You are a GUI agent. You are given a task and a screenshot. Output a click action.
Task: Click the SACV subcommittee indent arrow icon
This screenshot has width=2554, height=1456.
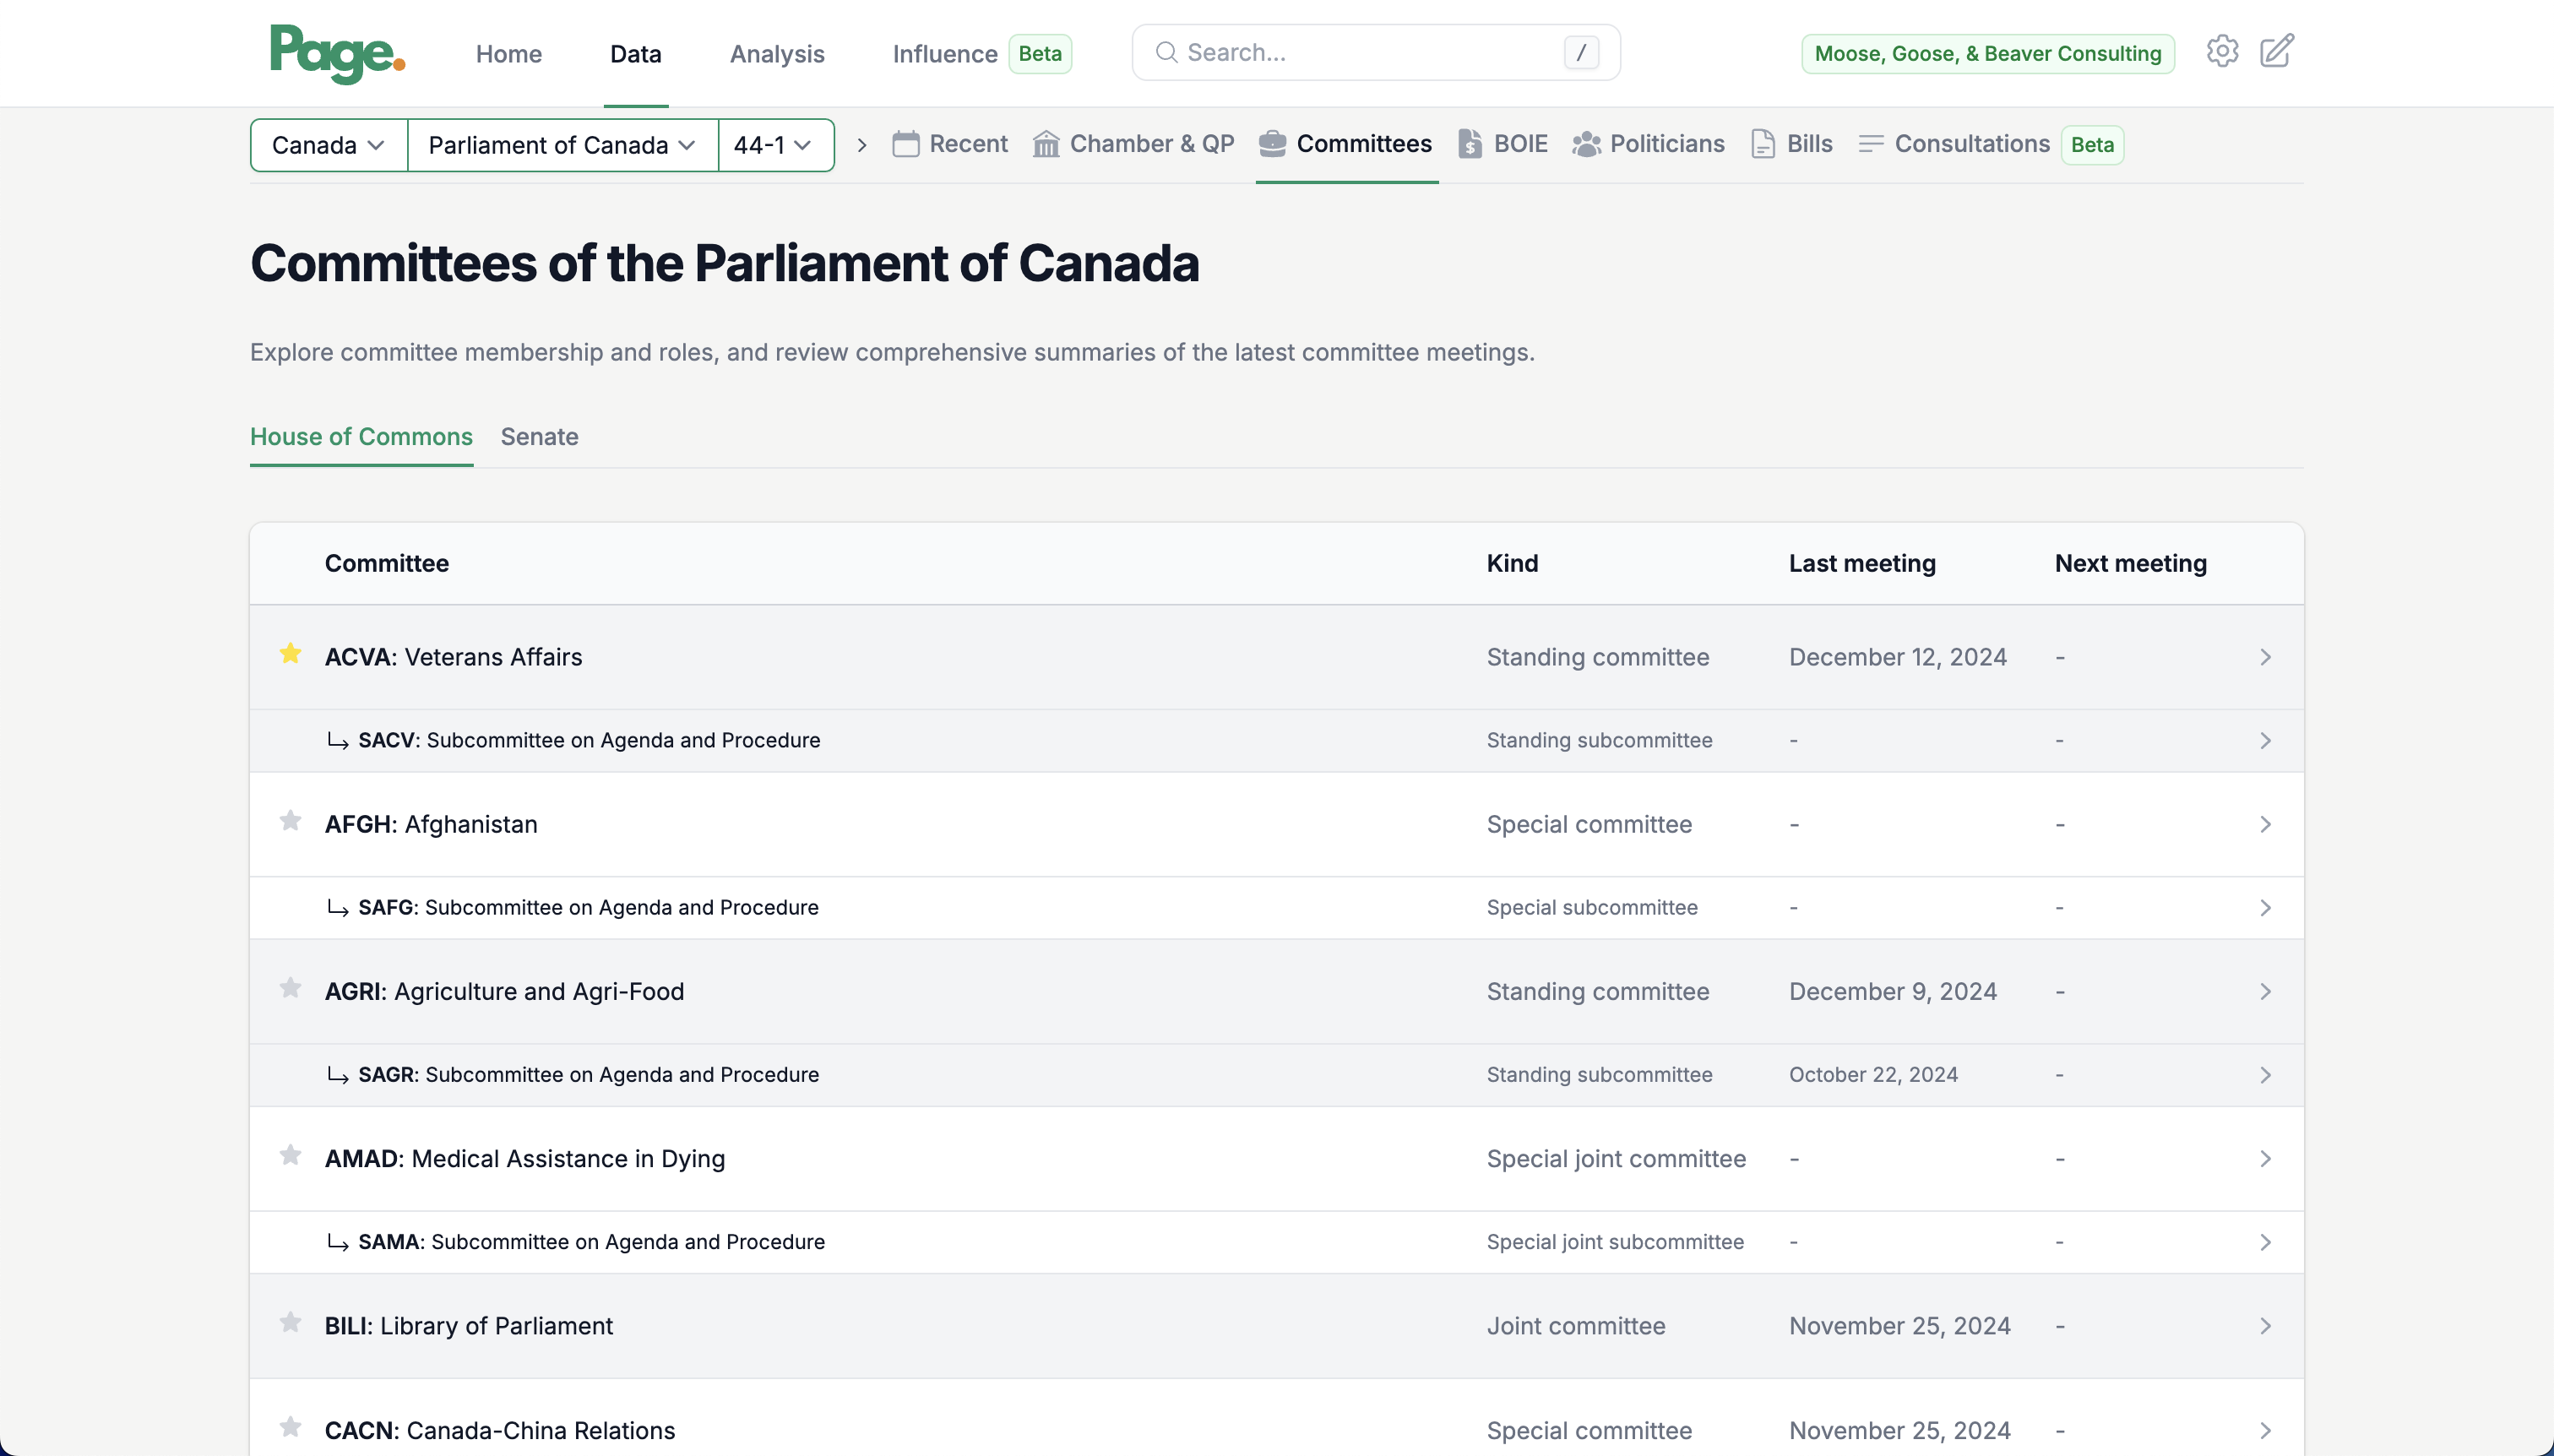point(338,741)
